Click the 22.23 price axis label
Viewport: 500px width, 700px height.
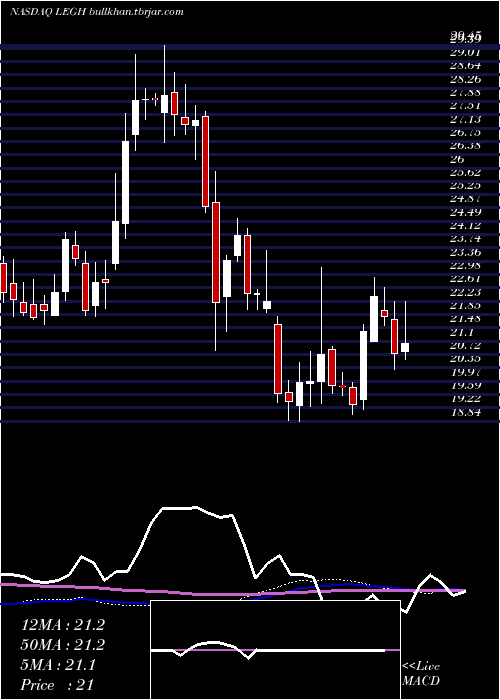tap(466, 292)
